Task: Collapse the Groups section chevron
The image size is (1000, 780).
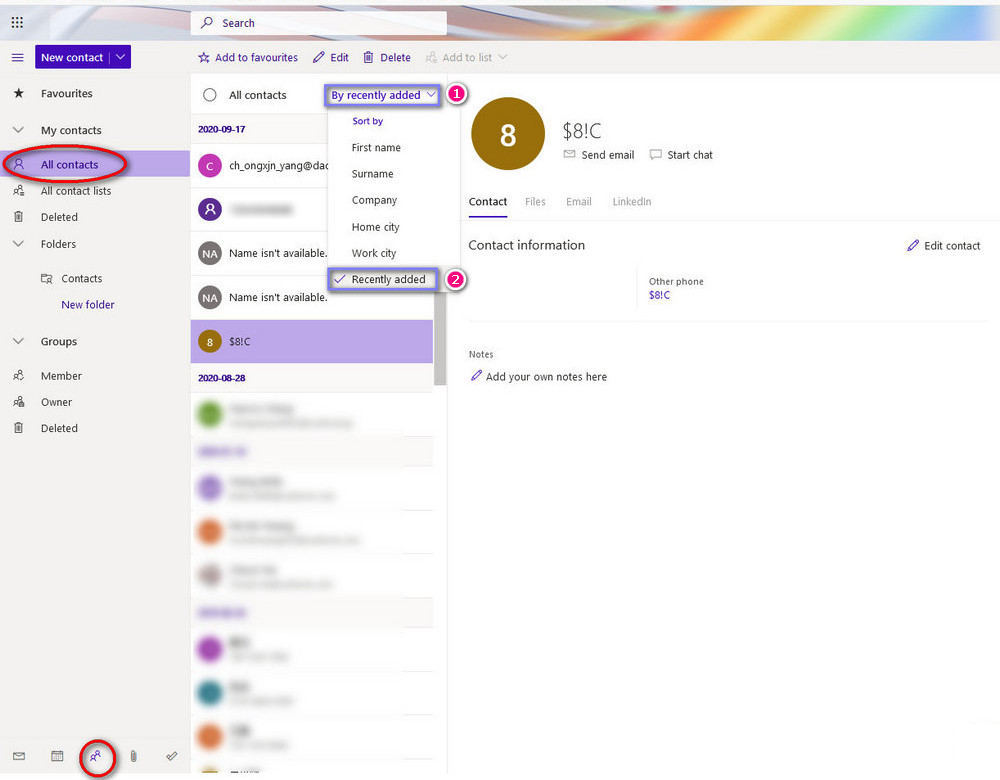Action: (x=18, y=341)
